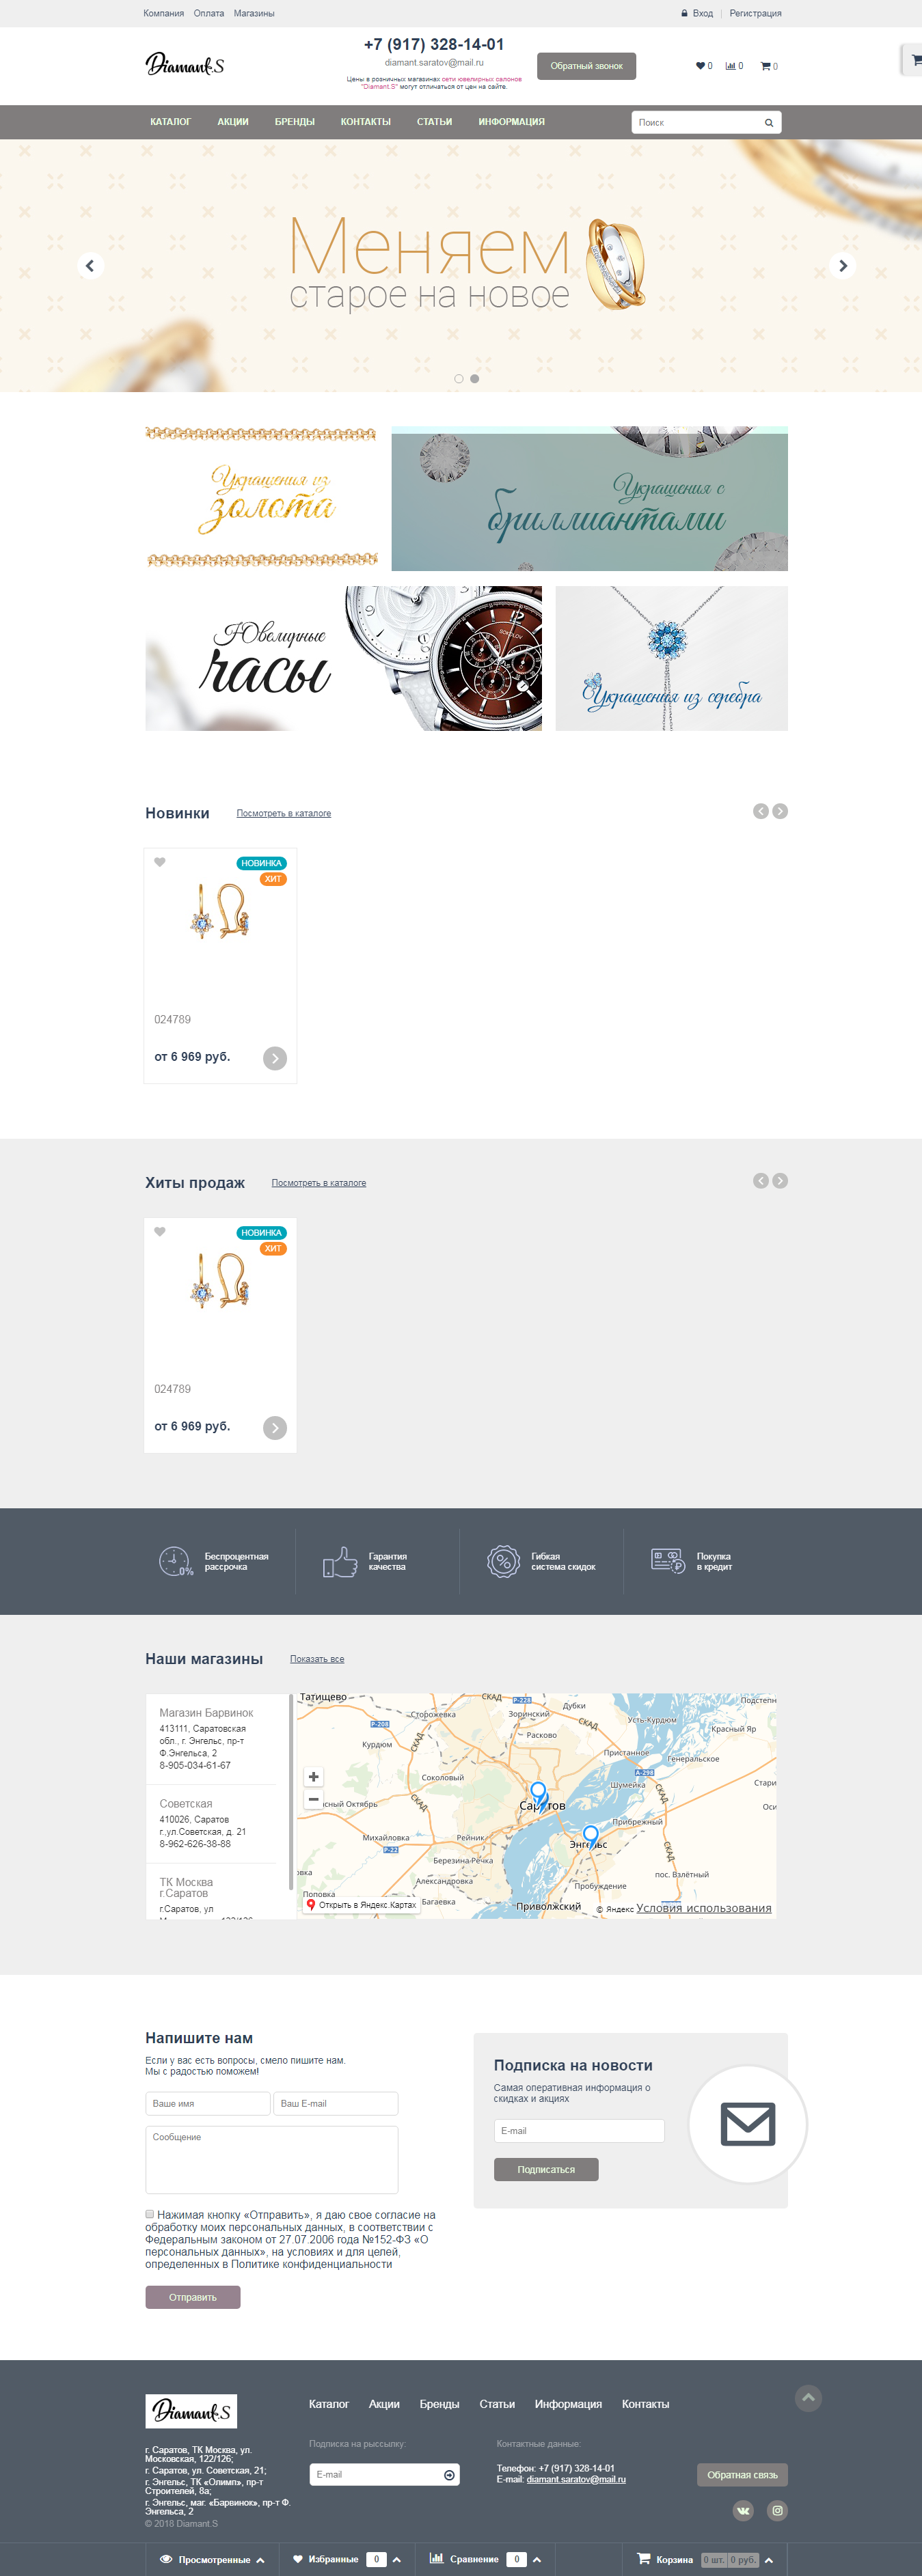Show previous items in Хиты продаж carousel

761,1181
